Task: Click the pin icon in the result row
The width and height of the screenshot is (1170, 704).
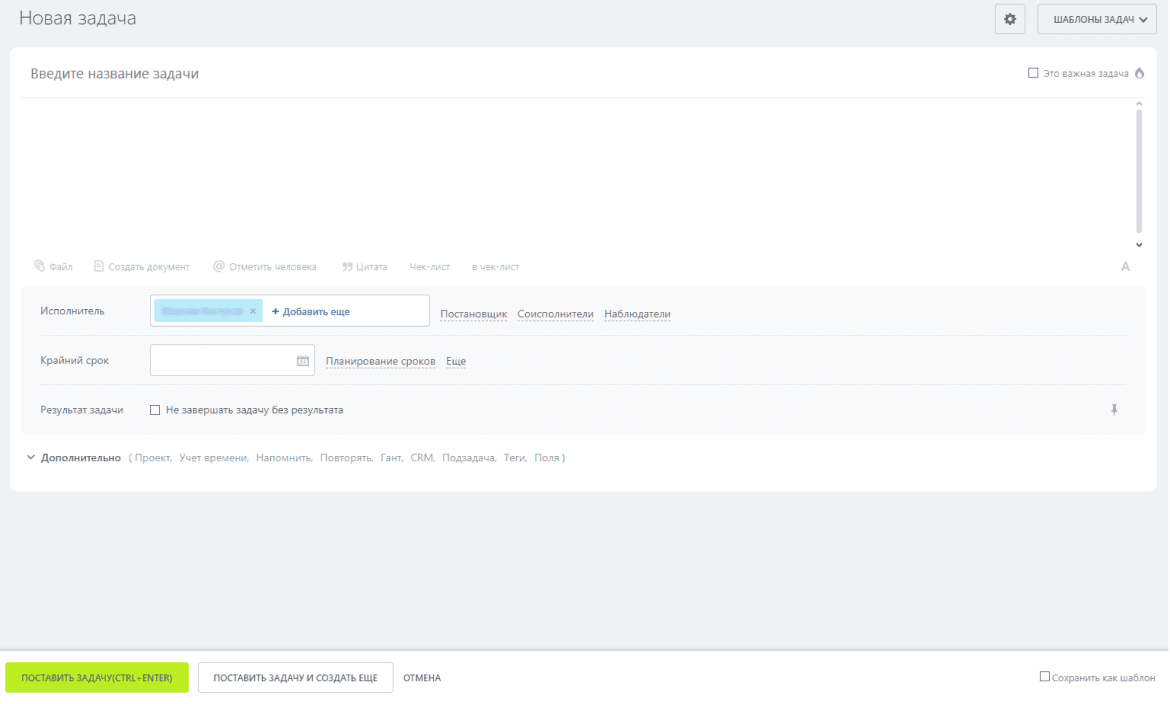Action: [1114, 410]
